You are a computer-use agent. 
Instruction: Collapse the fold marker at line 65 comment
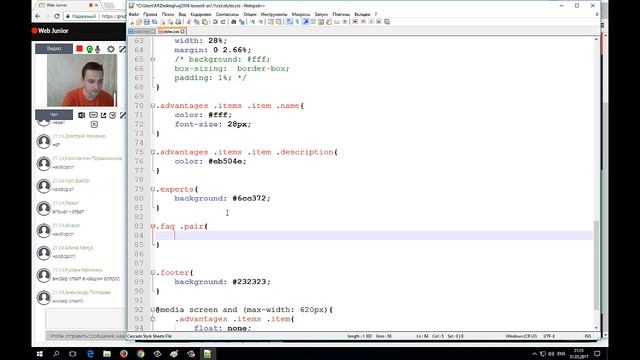tap(153, 59)
